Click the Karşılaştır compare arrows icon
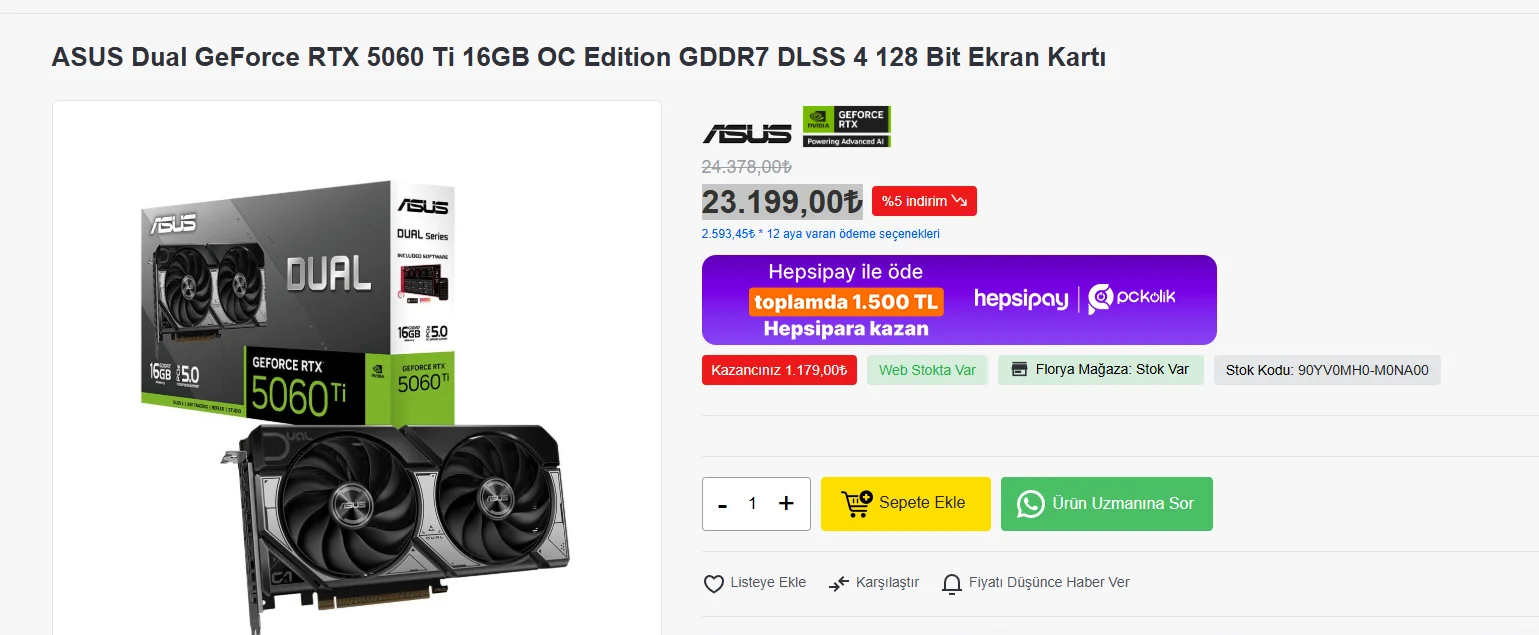Image resolution: width=1539 pixels, height=635 pixels. (839, 583)
